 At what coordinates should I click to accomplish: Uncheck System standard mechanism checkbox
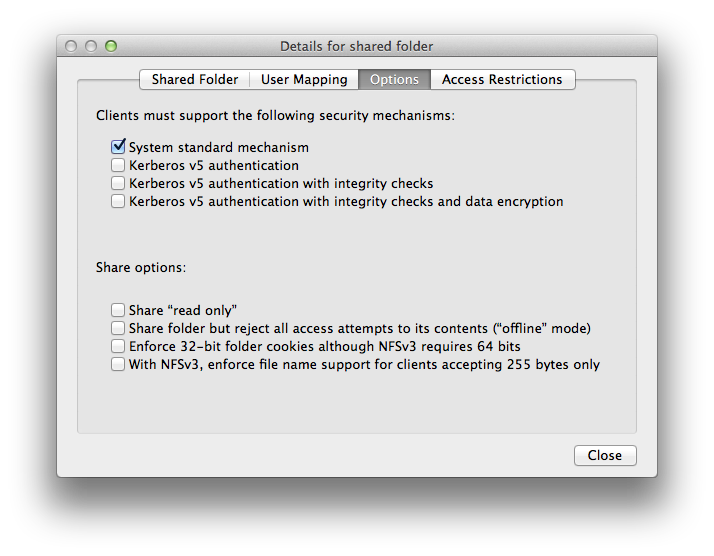point(118,147)
